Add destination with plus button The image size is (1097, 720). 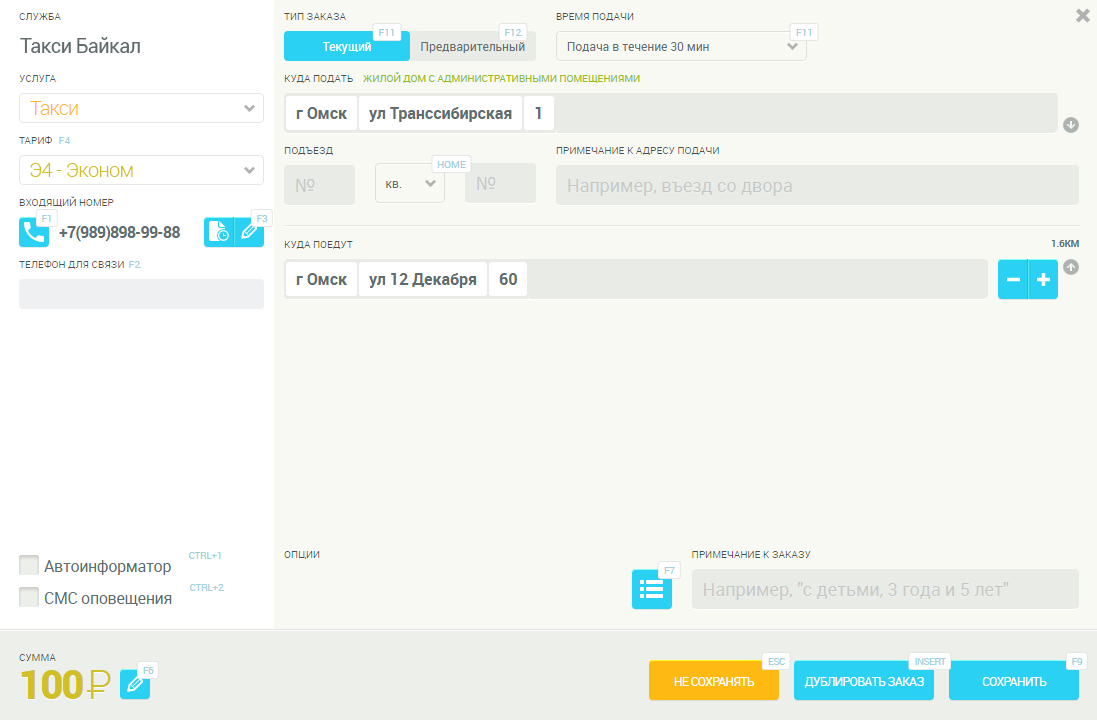pyautogui.click(x=1043, y=279)
